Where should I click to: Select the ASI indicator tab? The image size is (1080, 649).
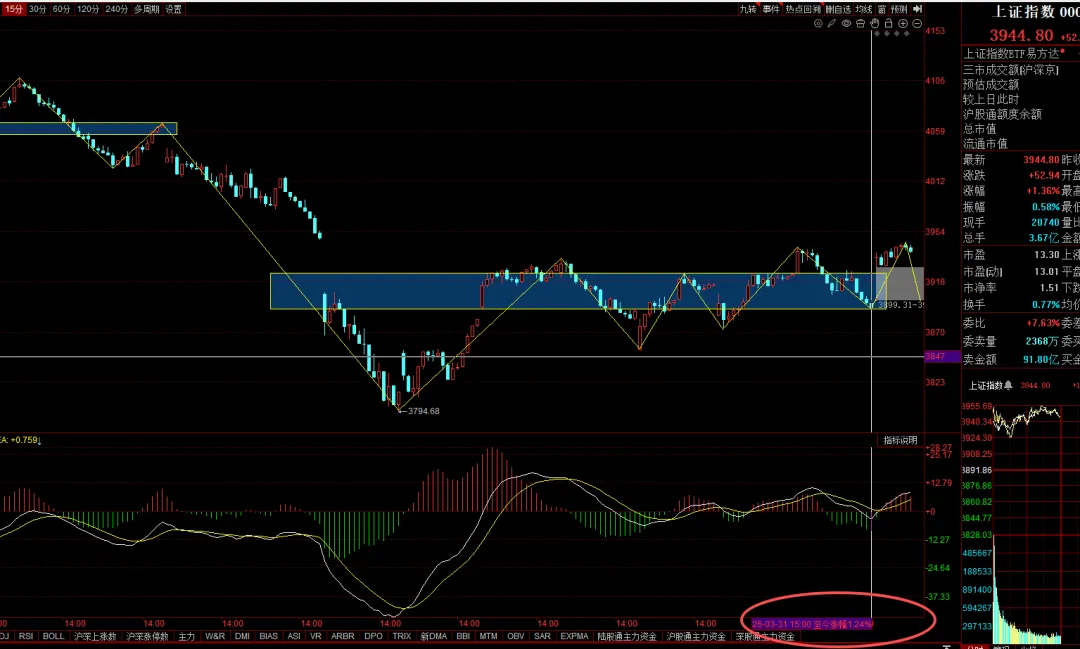tap(294, 636)
